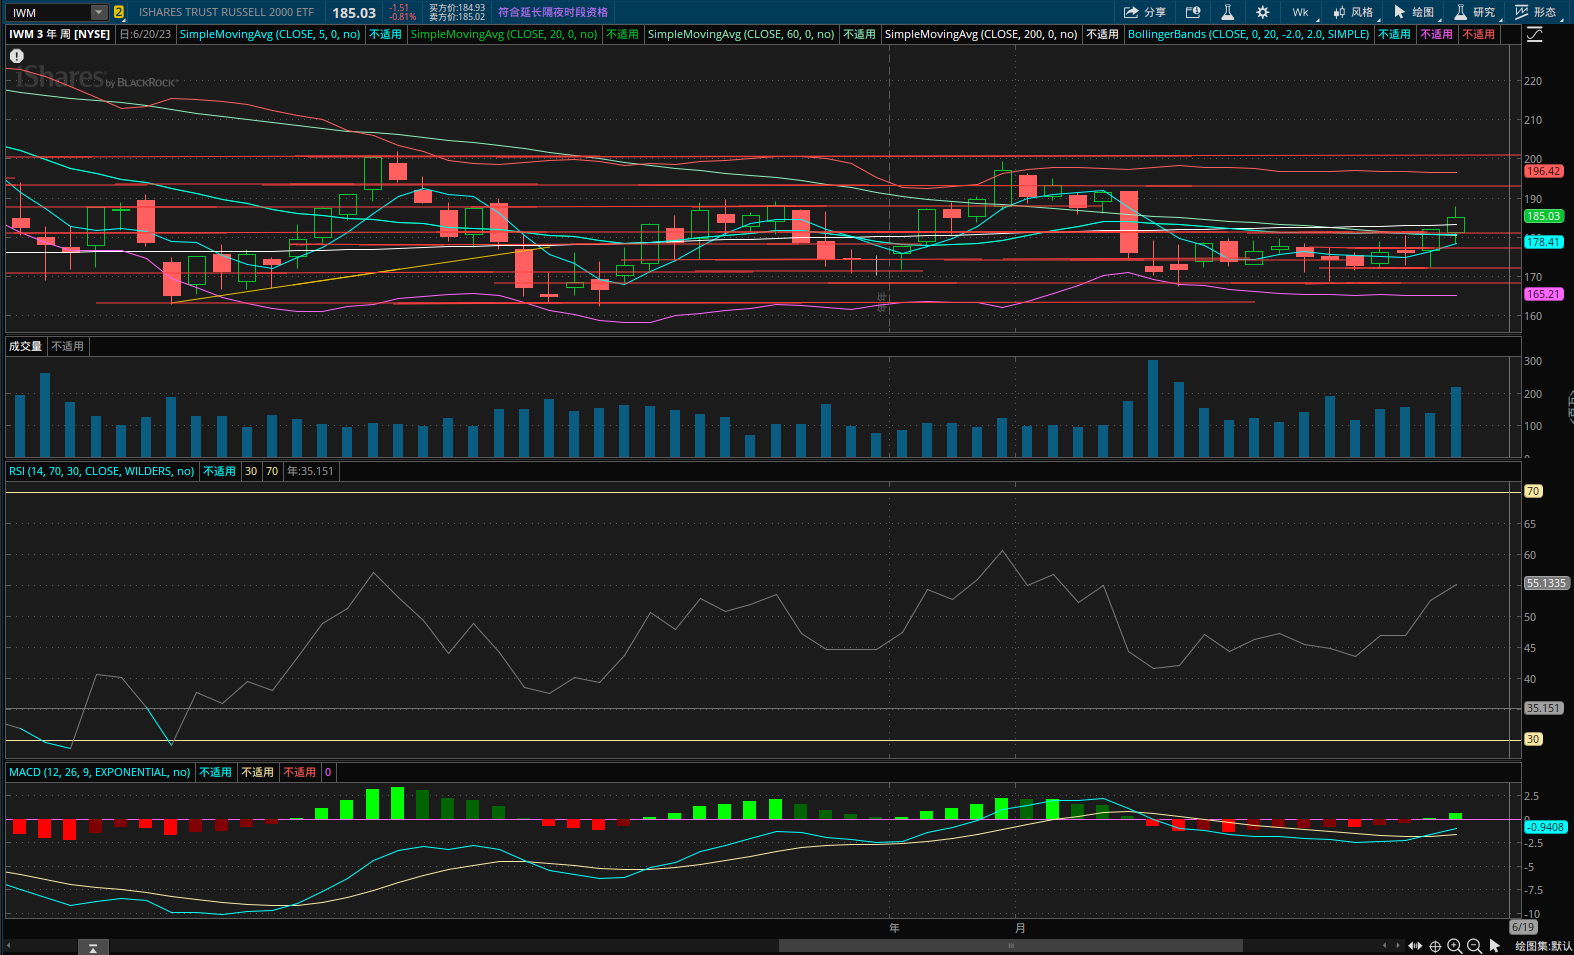
Task: Select the pointer cursor tool at bottom
Action: tap(1495, 945)
